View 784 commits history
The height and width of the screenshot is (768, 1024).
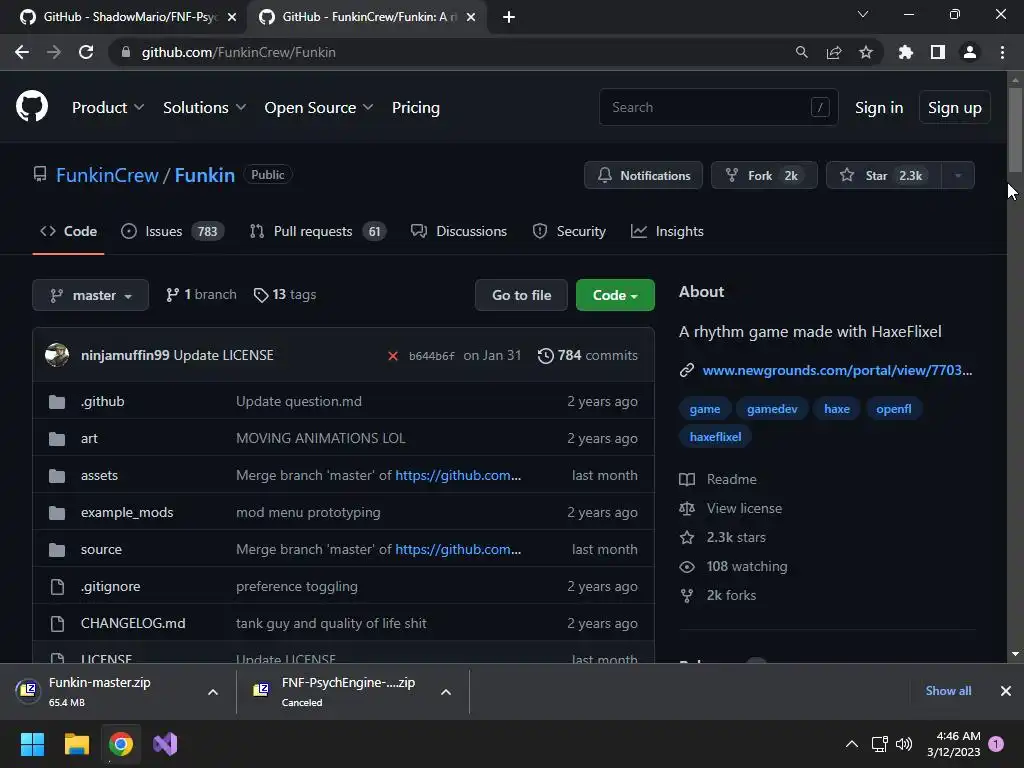pyautogui.click(x=588, y=355)
